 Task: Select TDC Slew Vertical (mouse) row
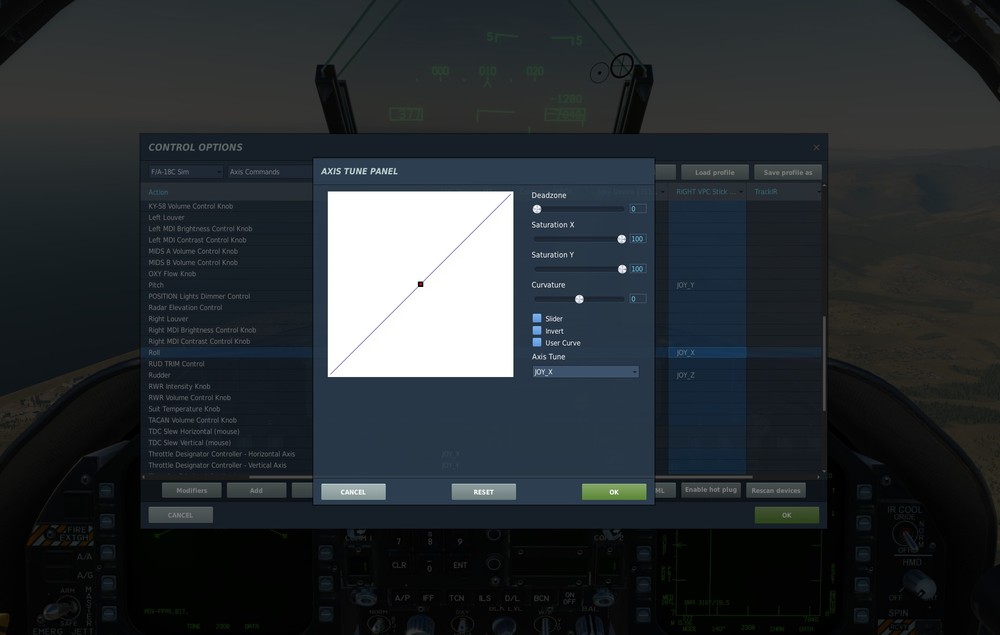226,442
